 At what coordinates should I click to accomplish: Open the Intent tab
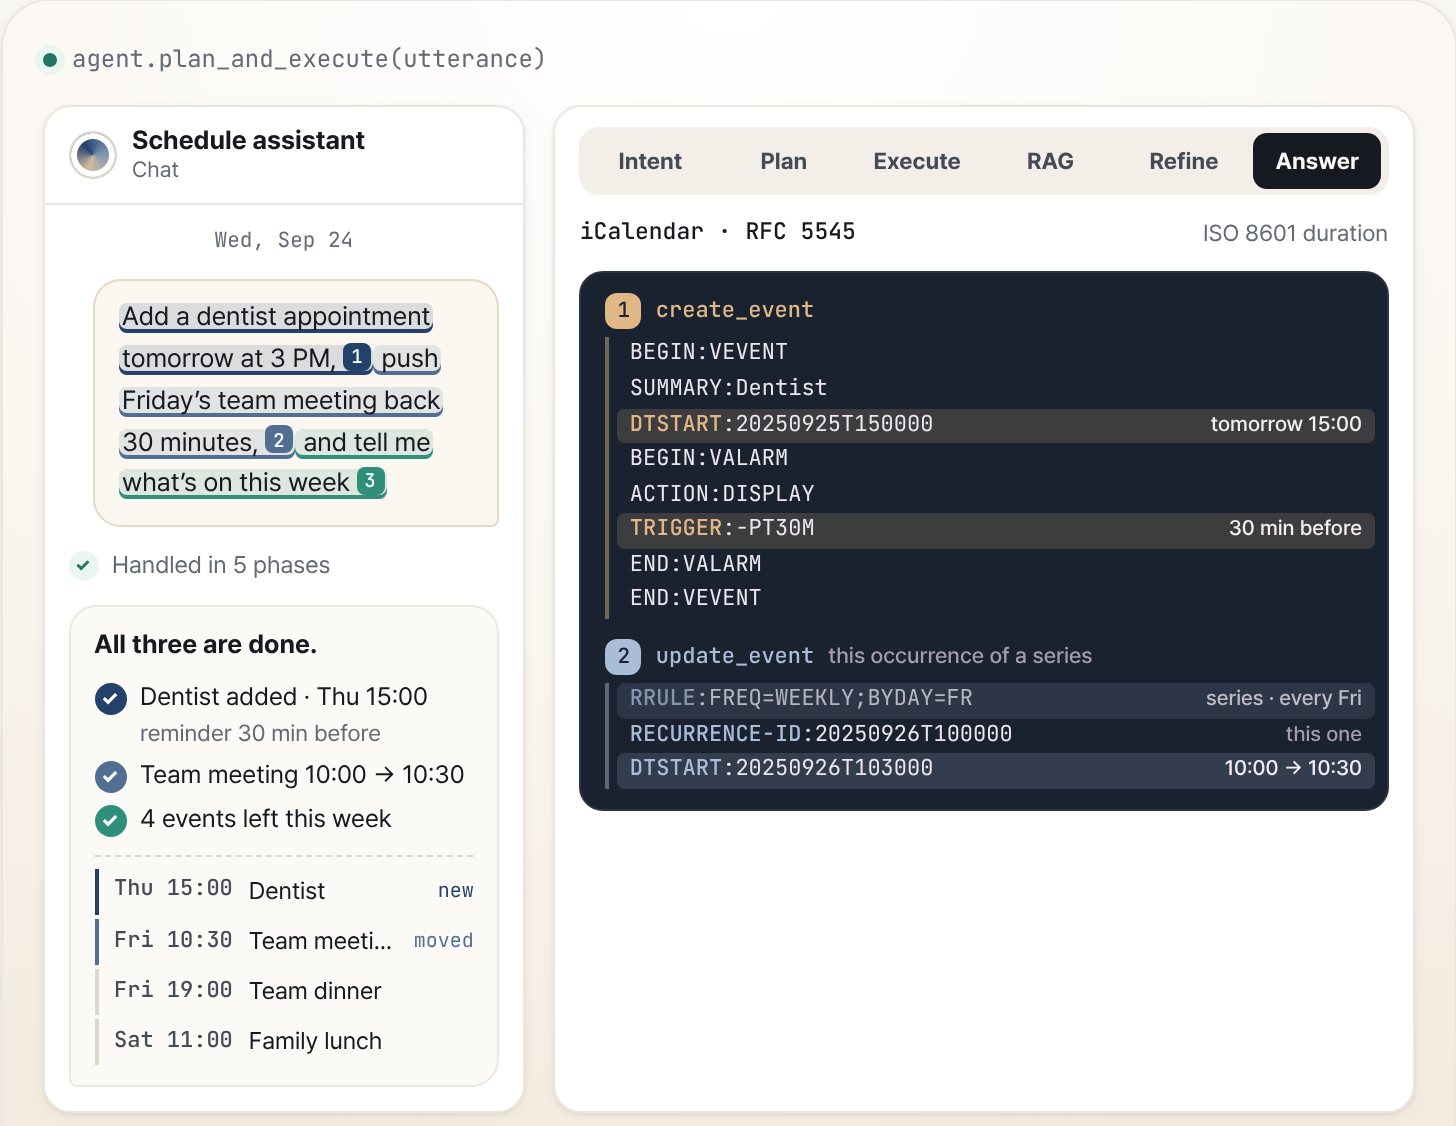649,161
